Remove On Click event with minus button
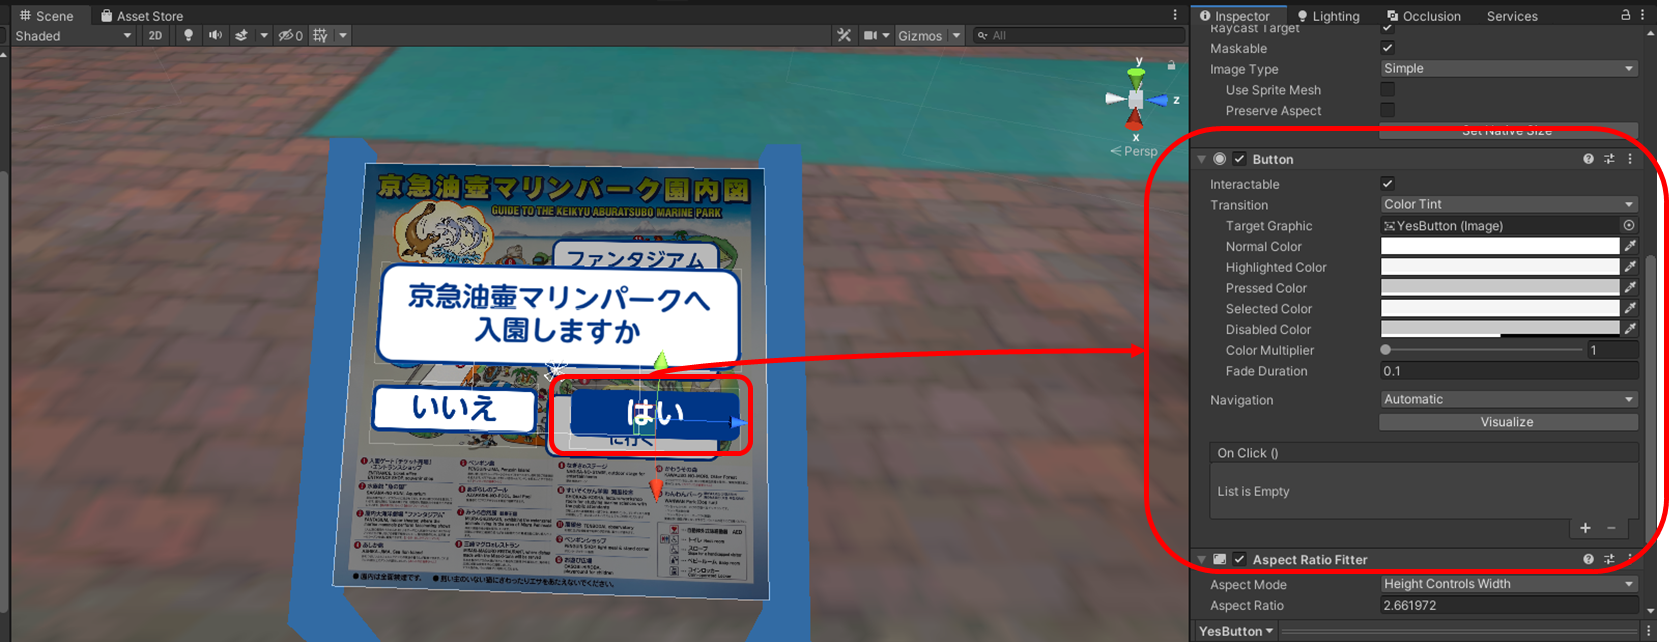 (1611, 528)
